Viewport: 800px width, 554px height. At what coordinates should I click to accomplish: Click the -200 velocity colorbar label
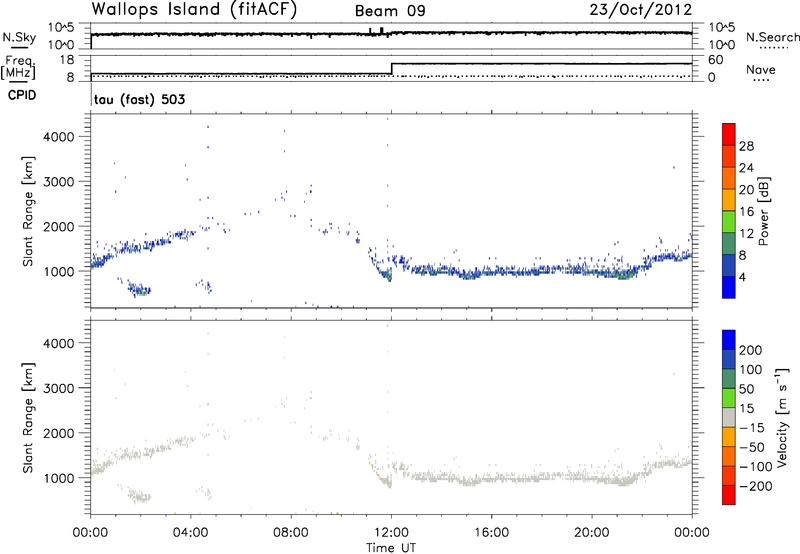[x=756, y=486]
